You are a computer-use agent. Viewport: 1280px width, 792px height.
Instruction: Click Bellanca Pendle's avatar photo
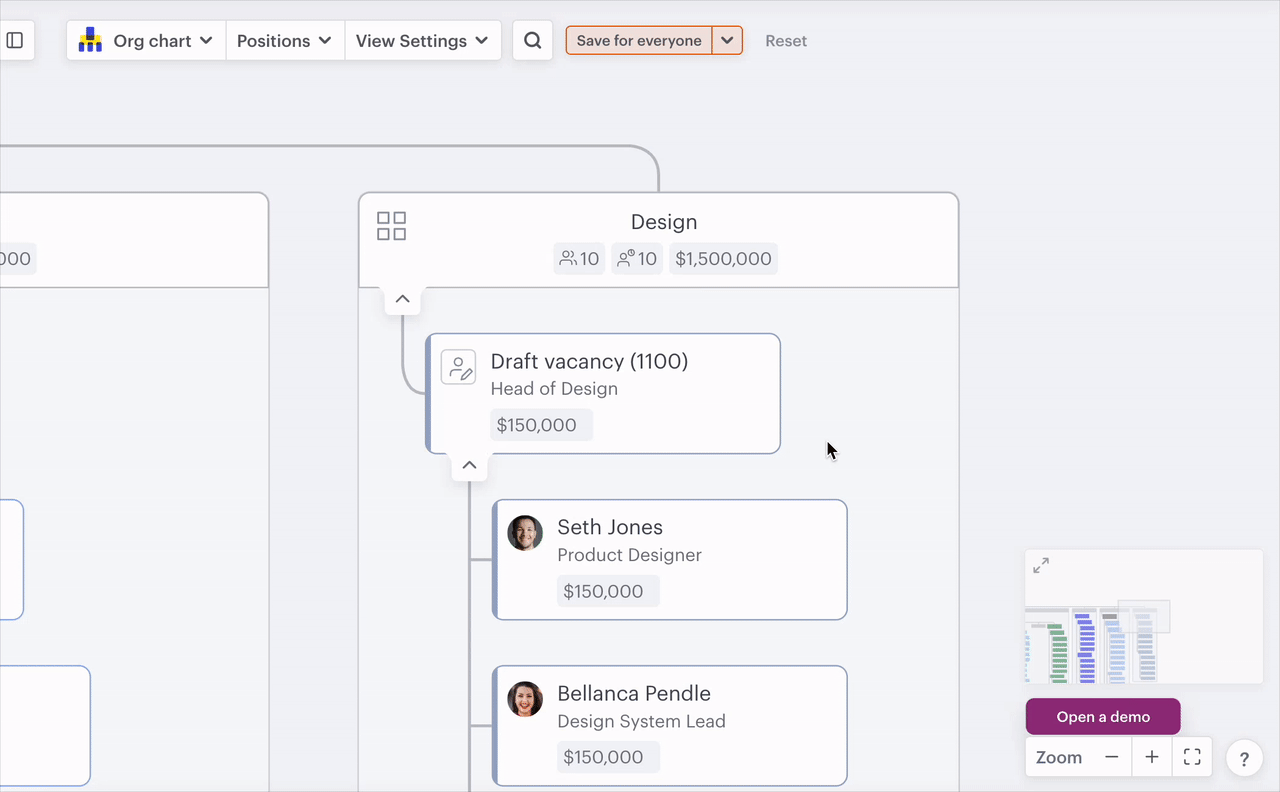(x=525, y=699)
